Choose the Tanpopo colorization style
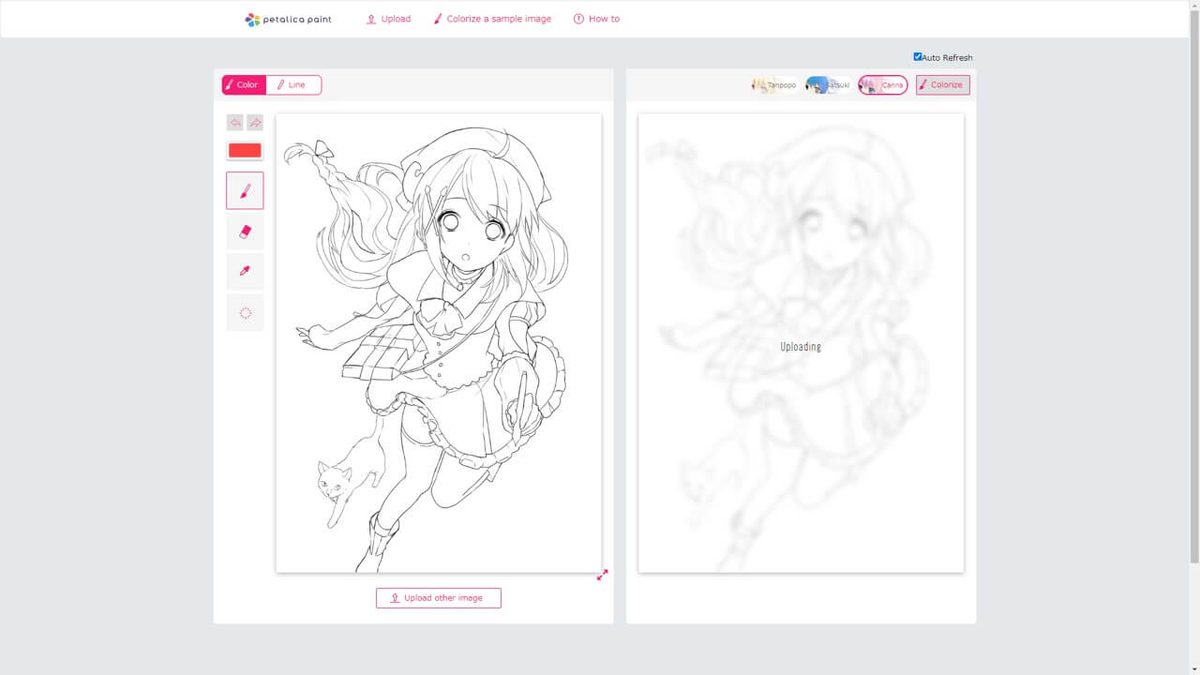 (x=775, y=85)
